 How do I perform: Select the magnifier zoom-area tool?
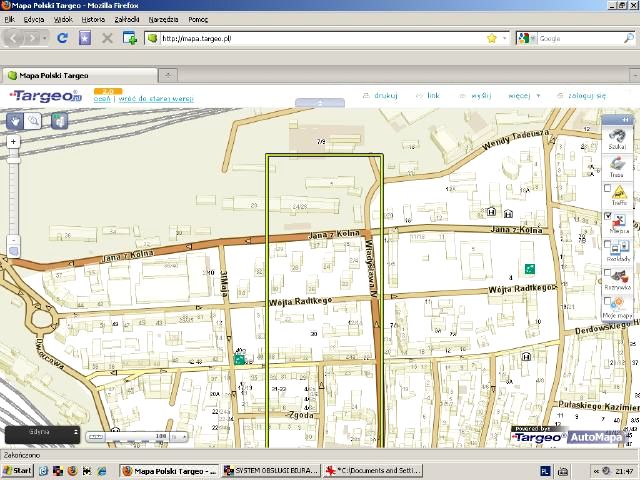(x=33, y=121)
